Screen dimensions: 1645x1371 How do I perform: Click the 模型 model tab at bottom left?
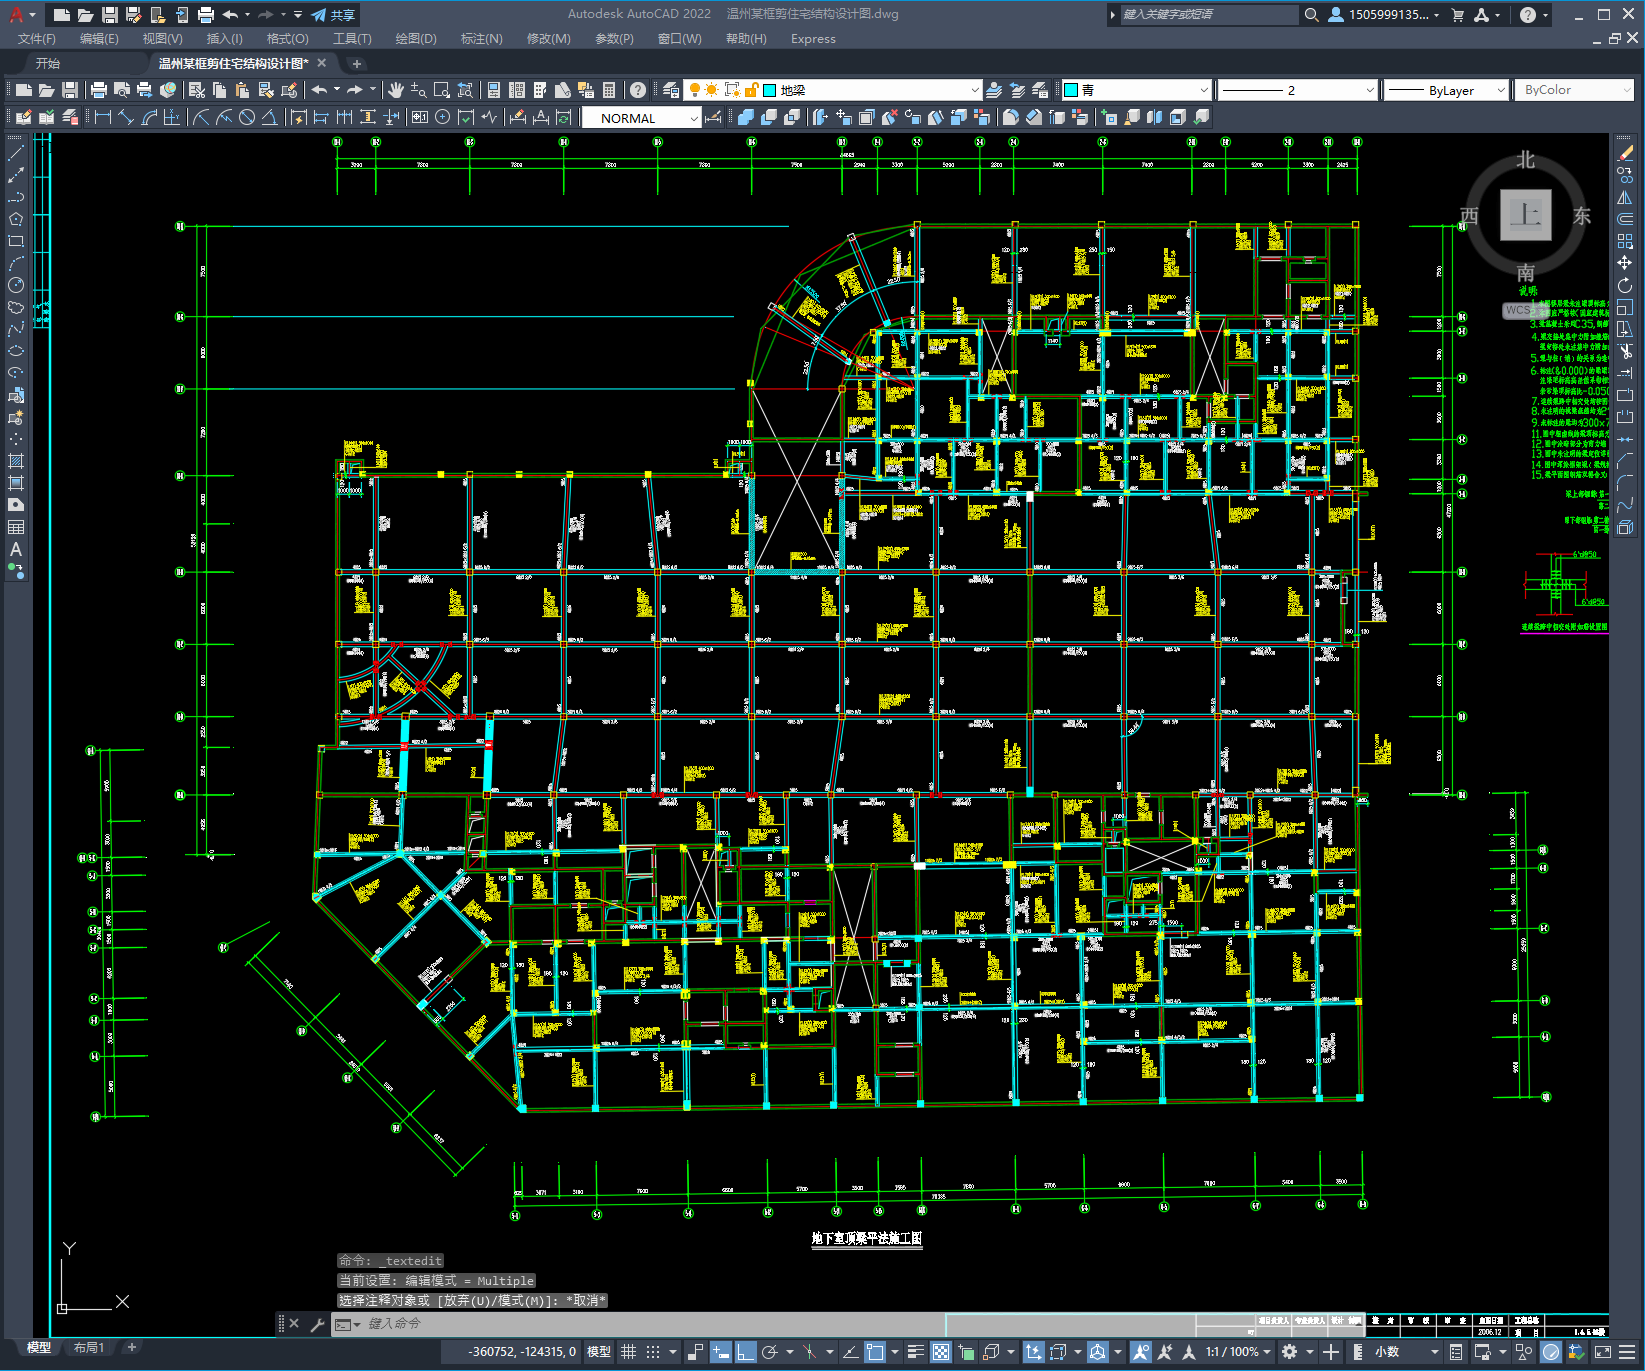[39, 1348]
